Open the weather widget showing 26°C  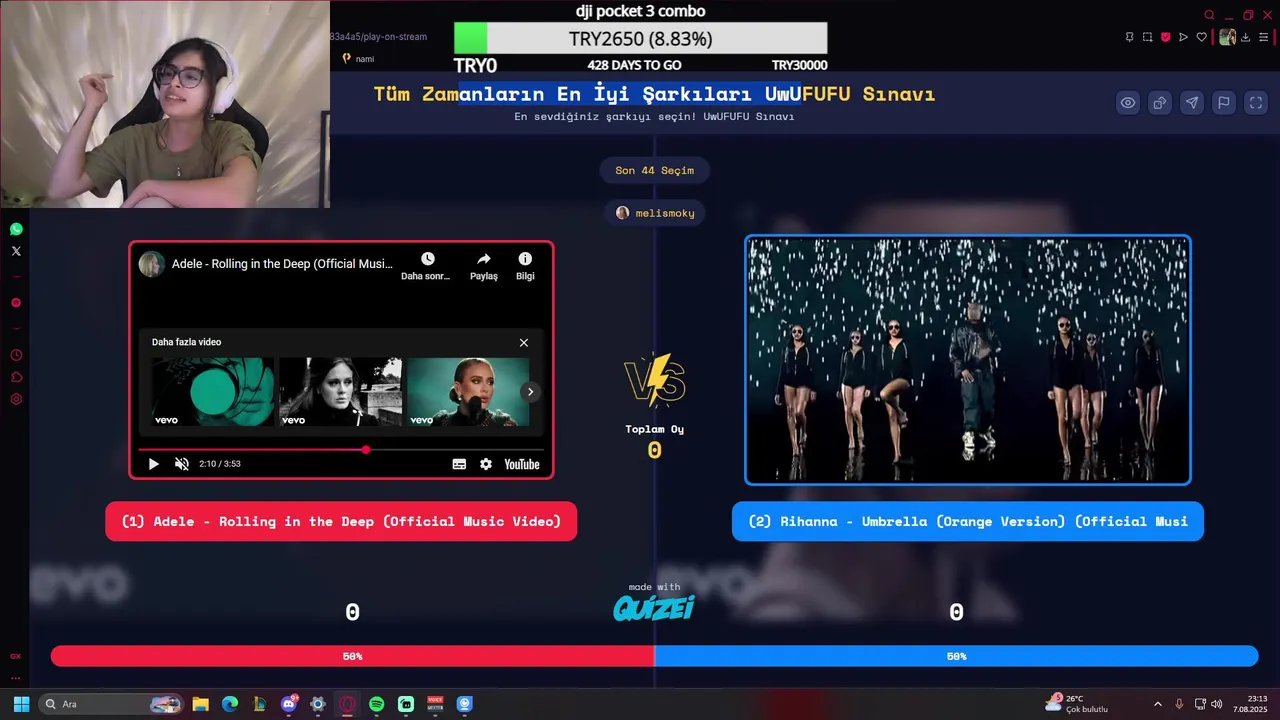tap(1076, 704)
